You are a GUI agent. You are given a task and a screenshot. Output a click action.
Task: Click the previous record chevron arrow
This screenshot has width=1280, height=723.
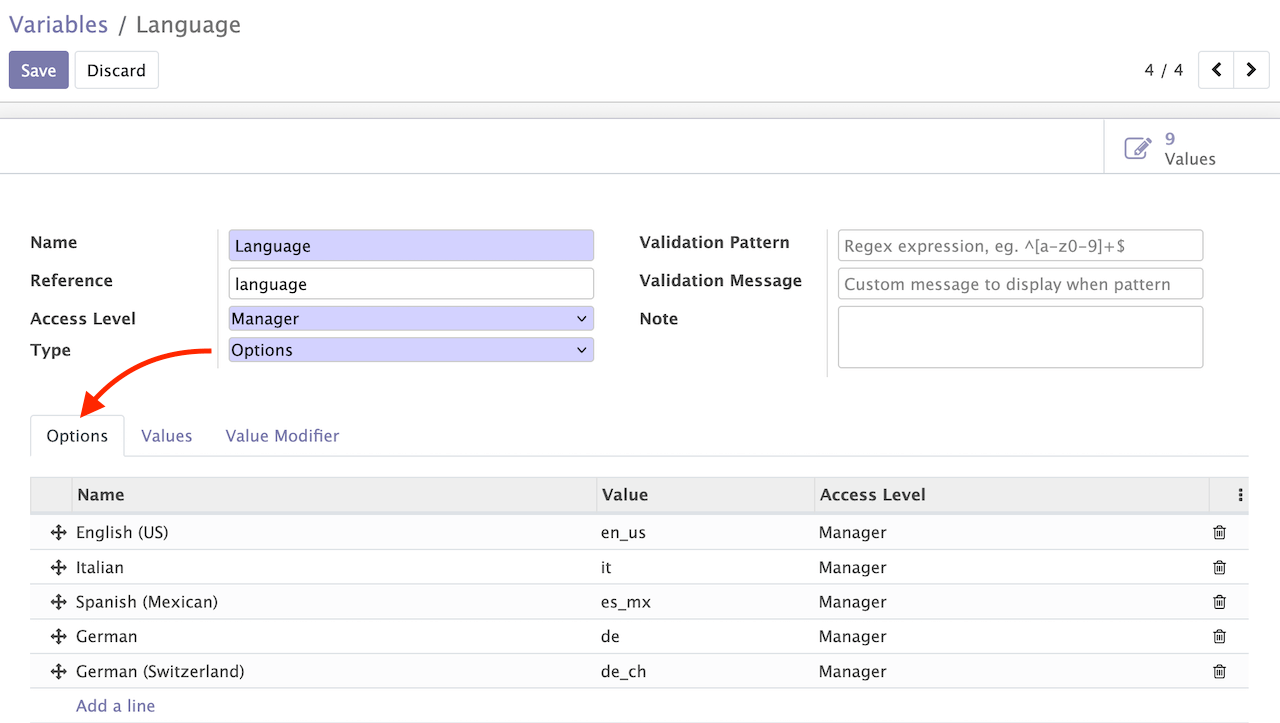click(x=1216, y=70)
